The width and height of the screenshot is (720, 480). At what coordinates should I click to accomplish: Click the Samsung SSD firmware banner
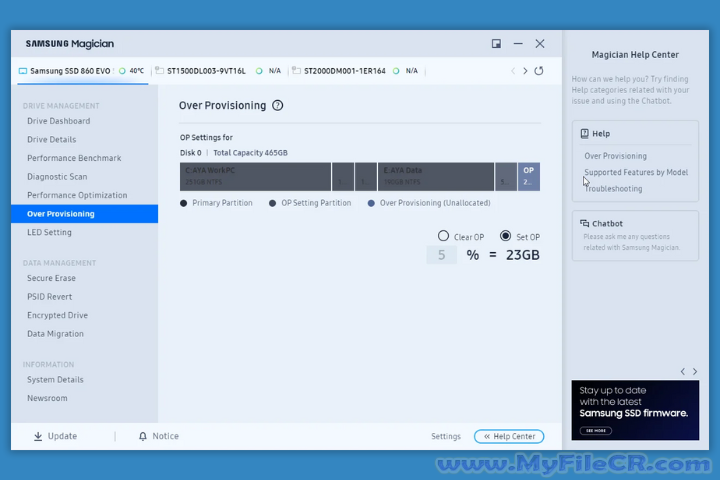[636, 410]
